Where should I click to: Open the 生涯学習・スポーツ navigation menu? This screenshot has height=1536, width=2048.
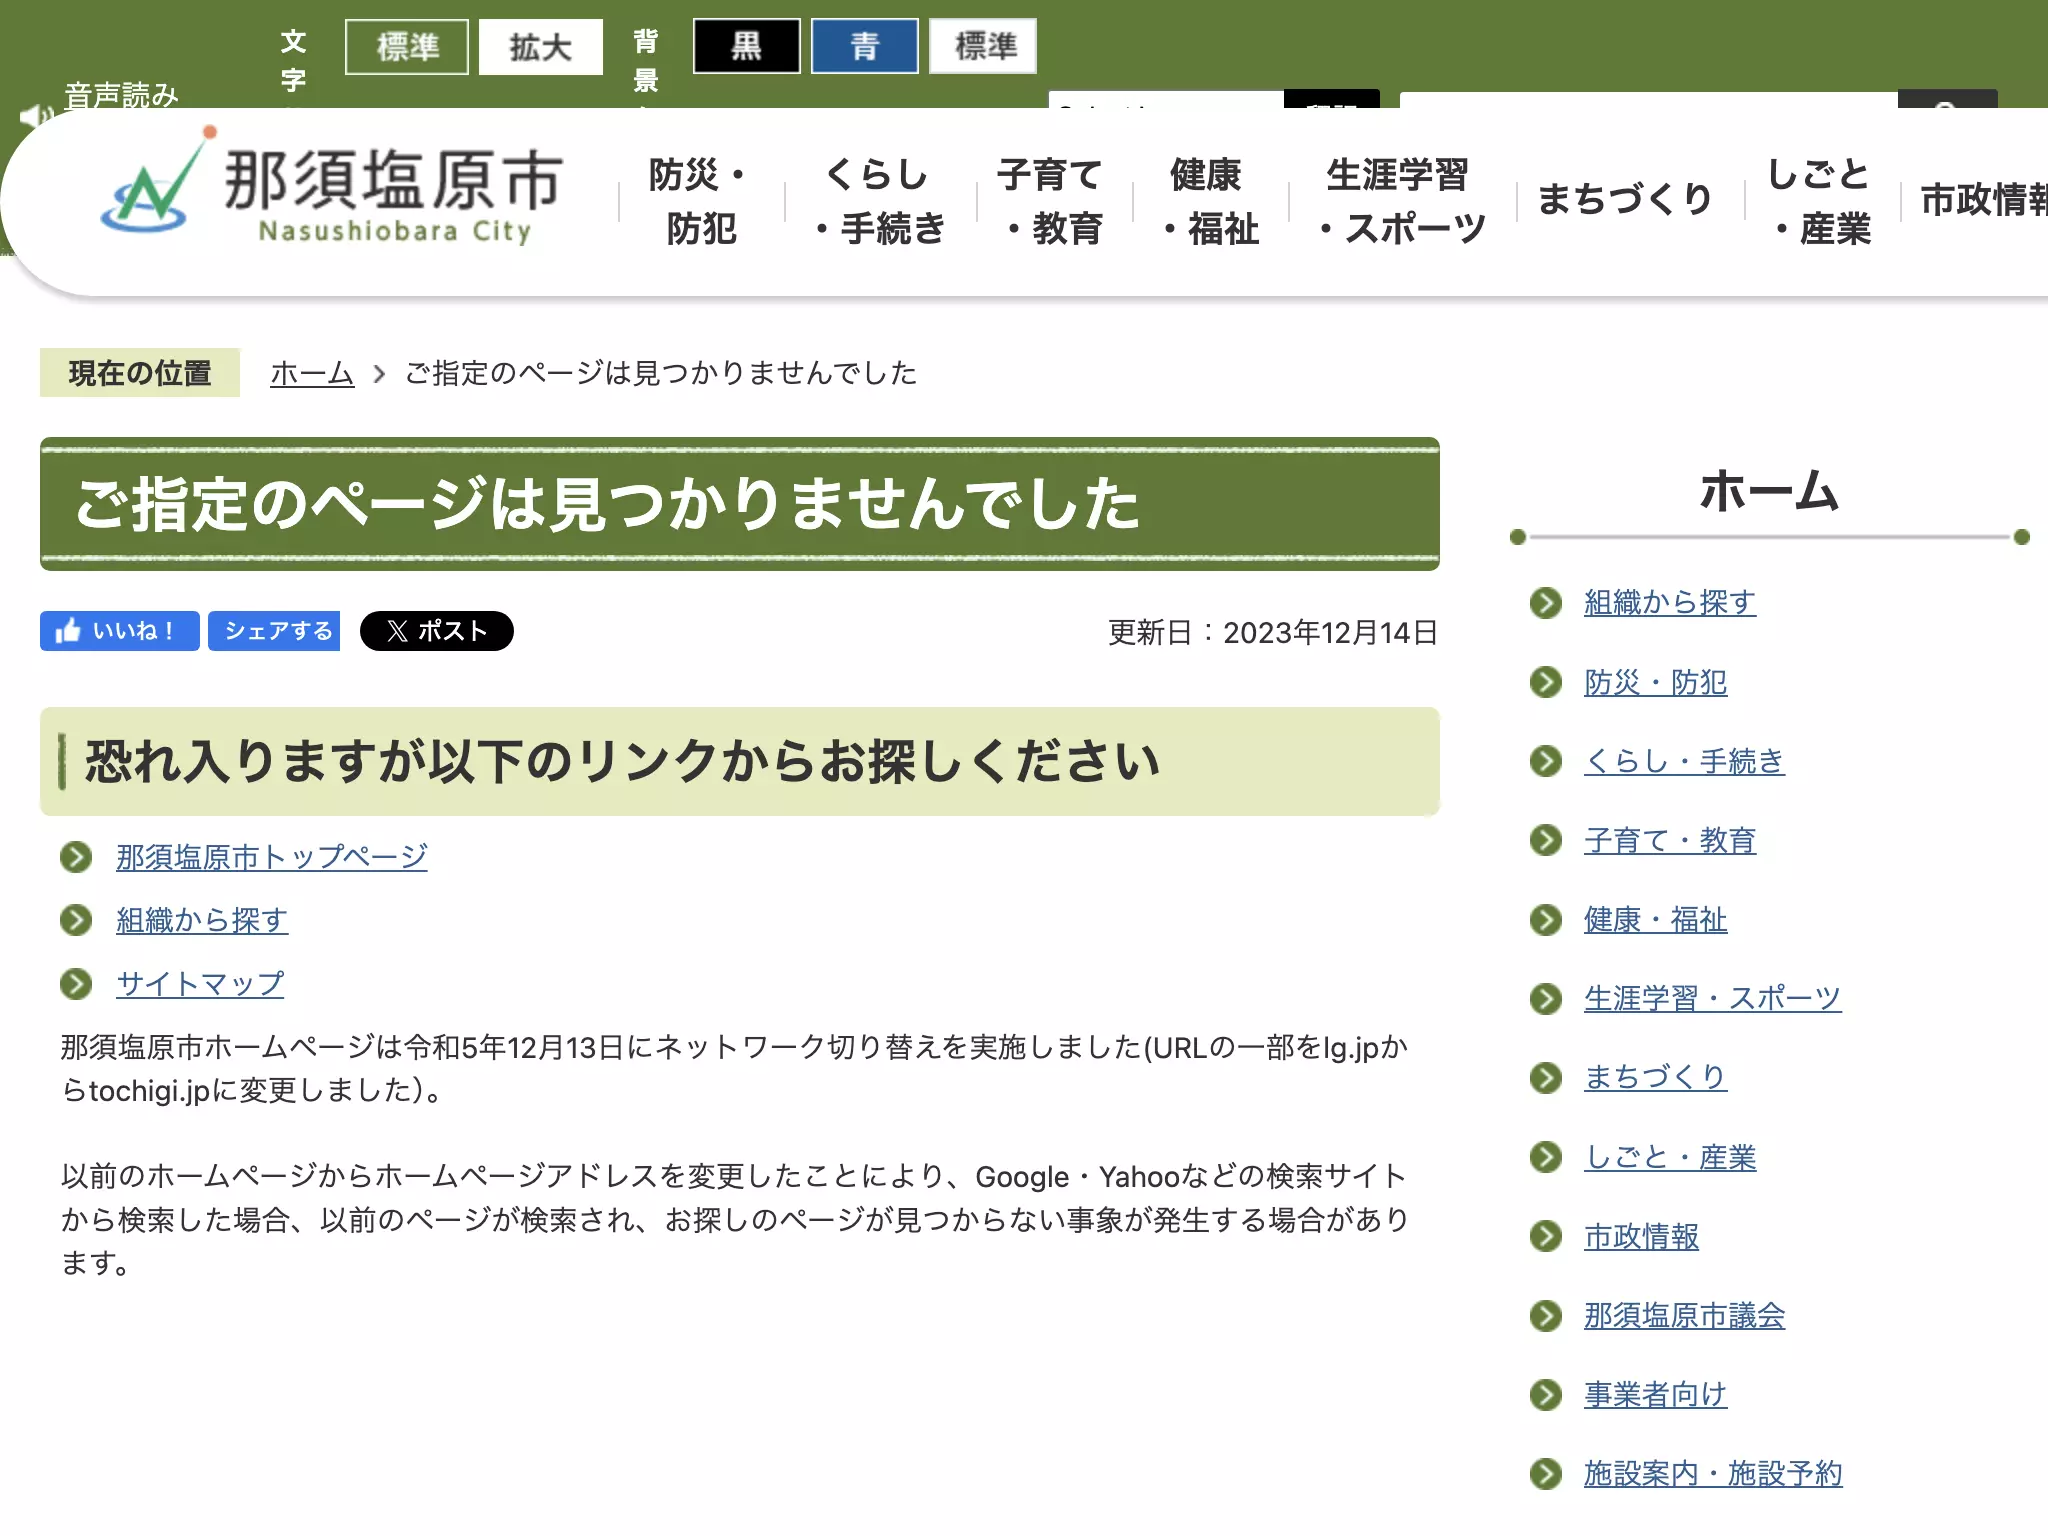point(1400,201)
